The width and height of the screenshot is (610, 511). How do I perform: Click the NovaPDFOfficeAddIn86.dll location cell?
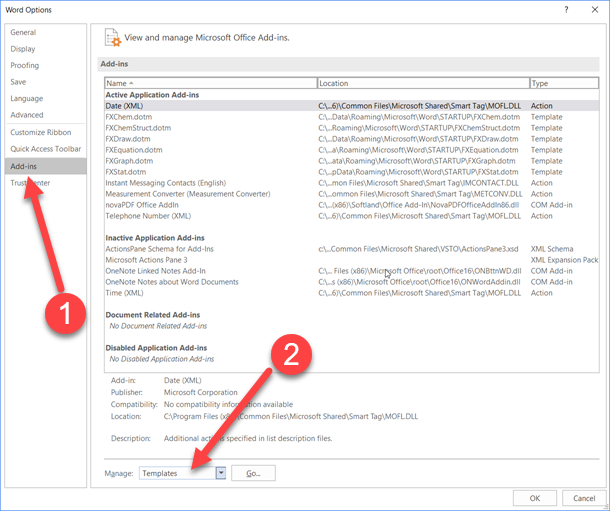[x=419, y=205]
